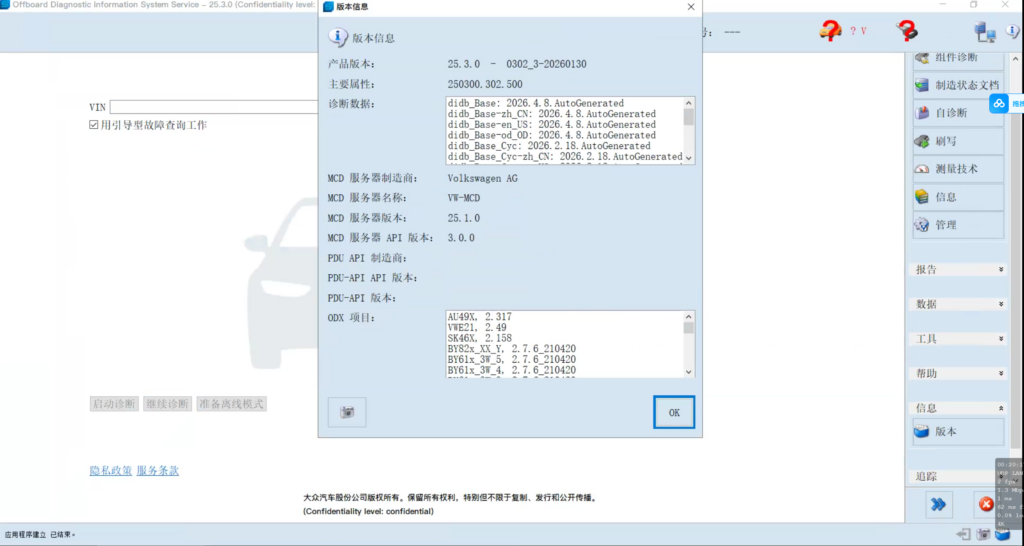The width and height of the screenshot is (1024, 546).
Task: Expand the 报告 section
Action: coord(958,269)
